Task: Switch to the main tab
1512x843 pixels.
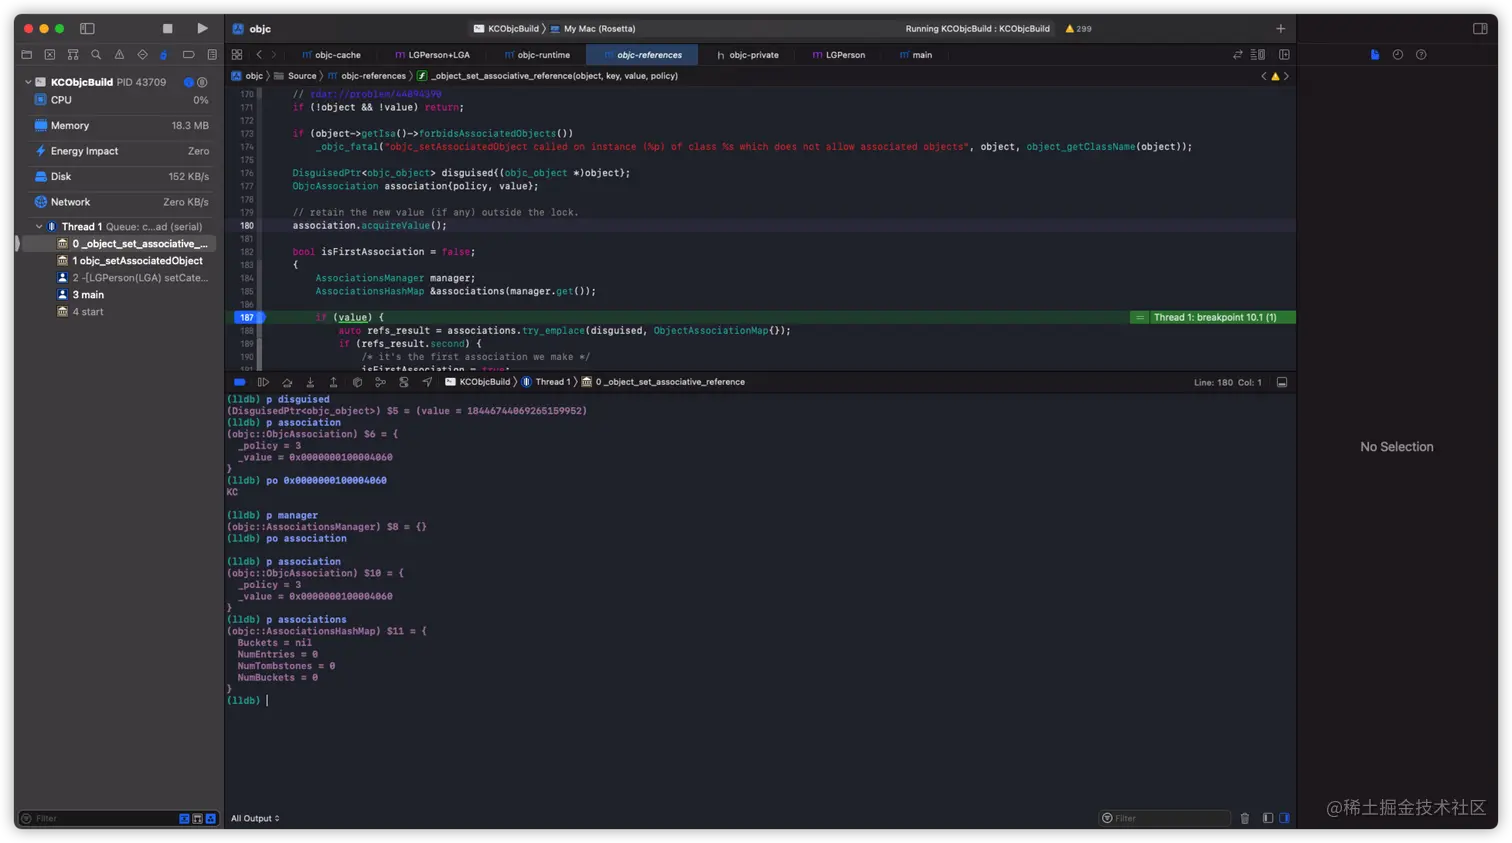Action: (915, 55)
